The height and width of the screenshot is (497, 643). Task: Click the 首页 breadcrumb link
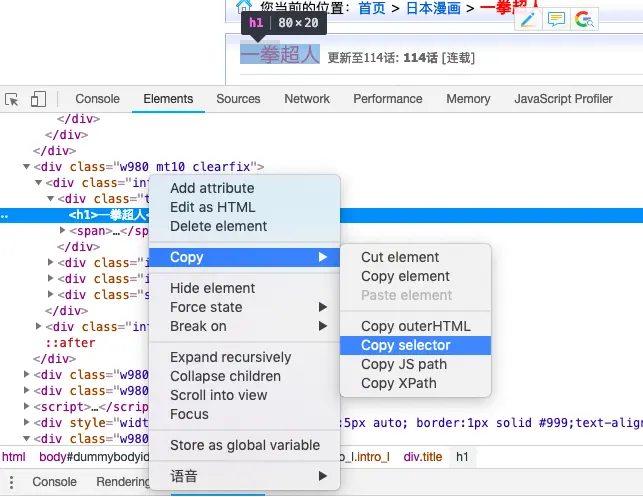[372, 8]
